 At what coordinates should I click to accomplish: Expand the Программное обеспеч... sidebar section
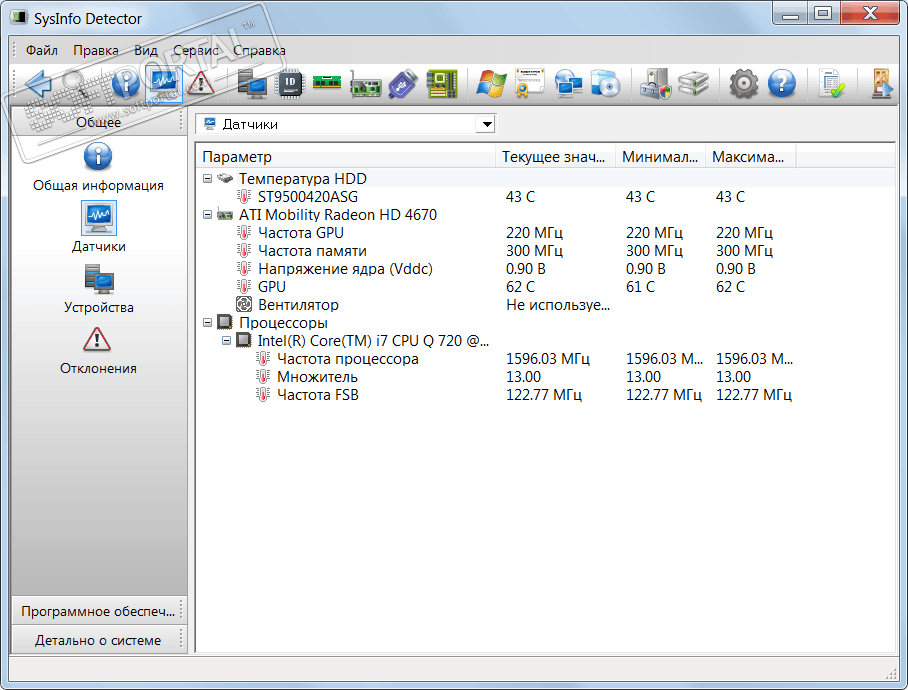point(98,611)
